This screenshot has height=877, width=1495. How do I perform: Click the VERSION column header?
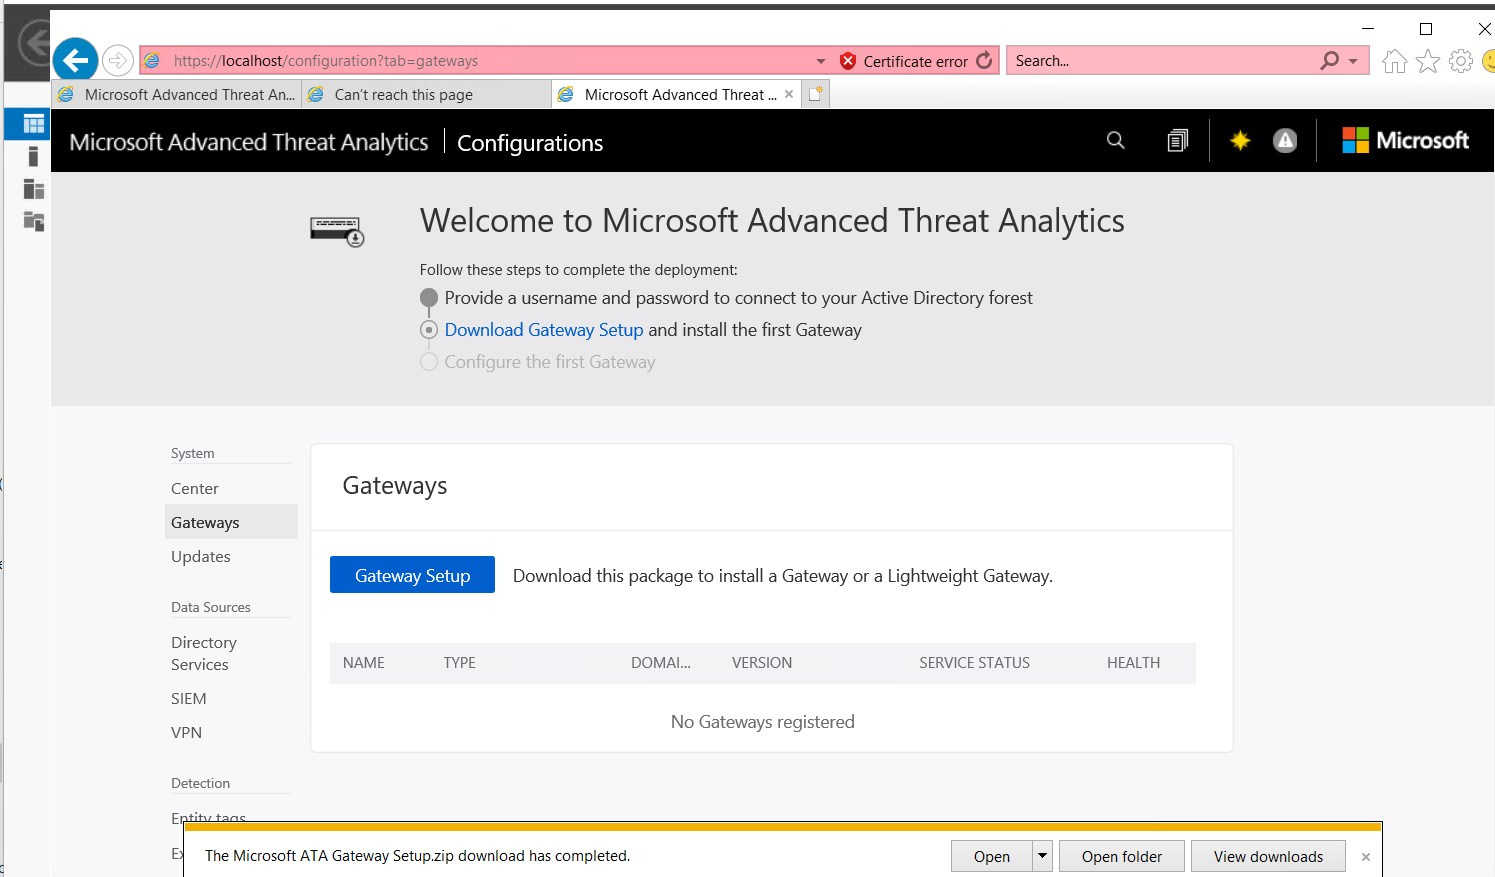tap(762, 663)
